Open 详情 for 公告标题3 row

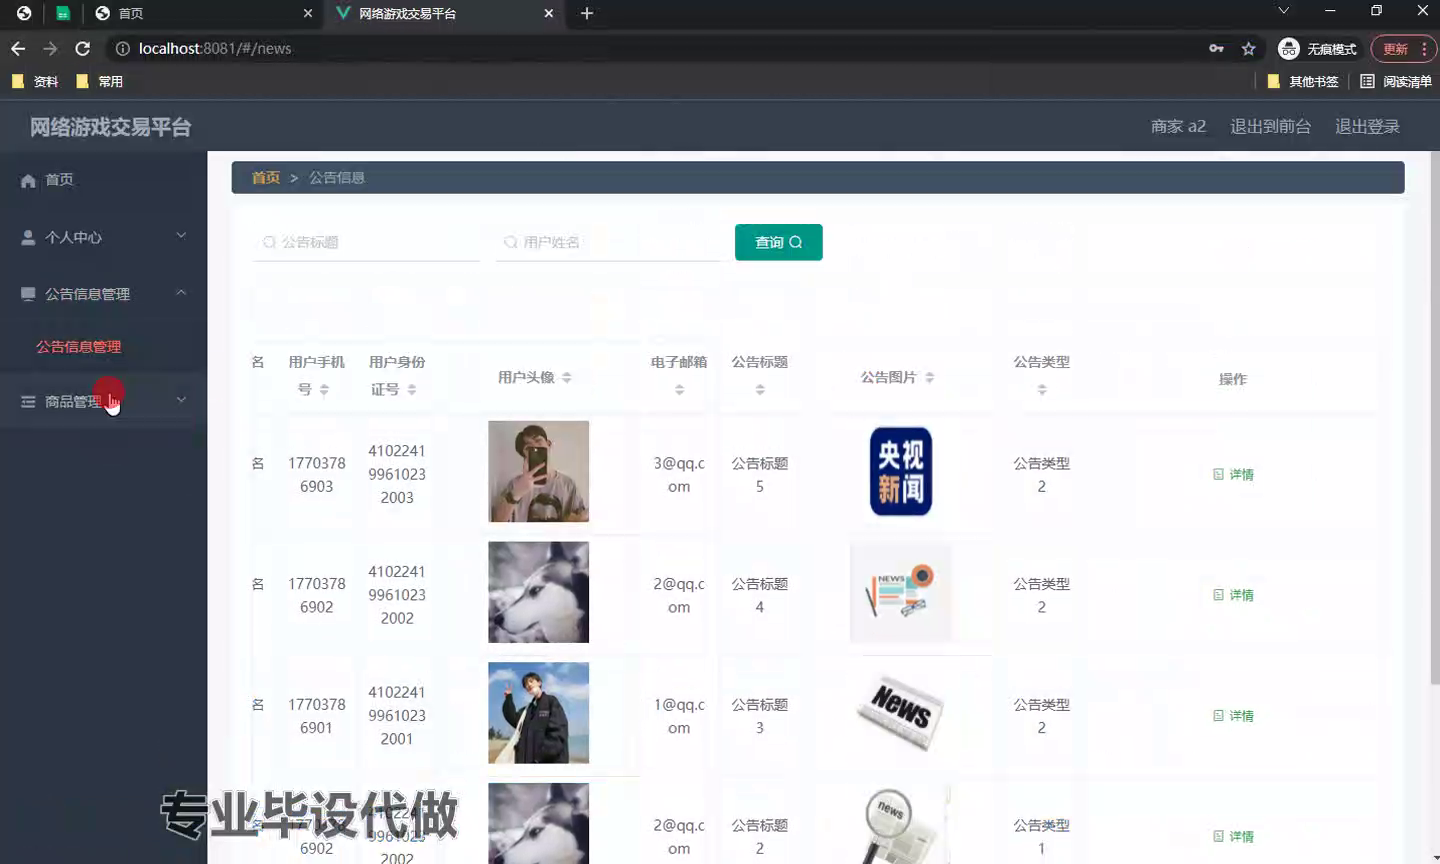coord(1233,716)
